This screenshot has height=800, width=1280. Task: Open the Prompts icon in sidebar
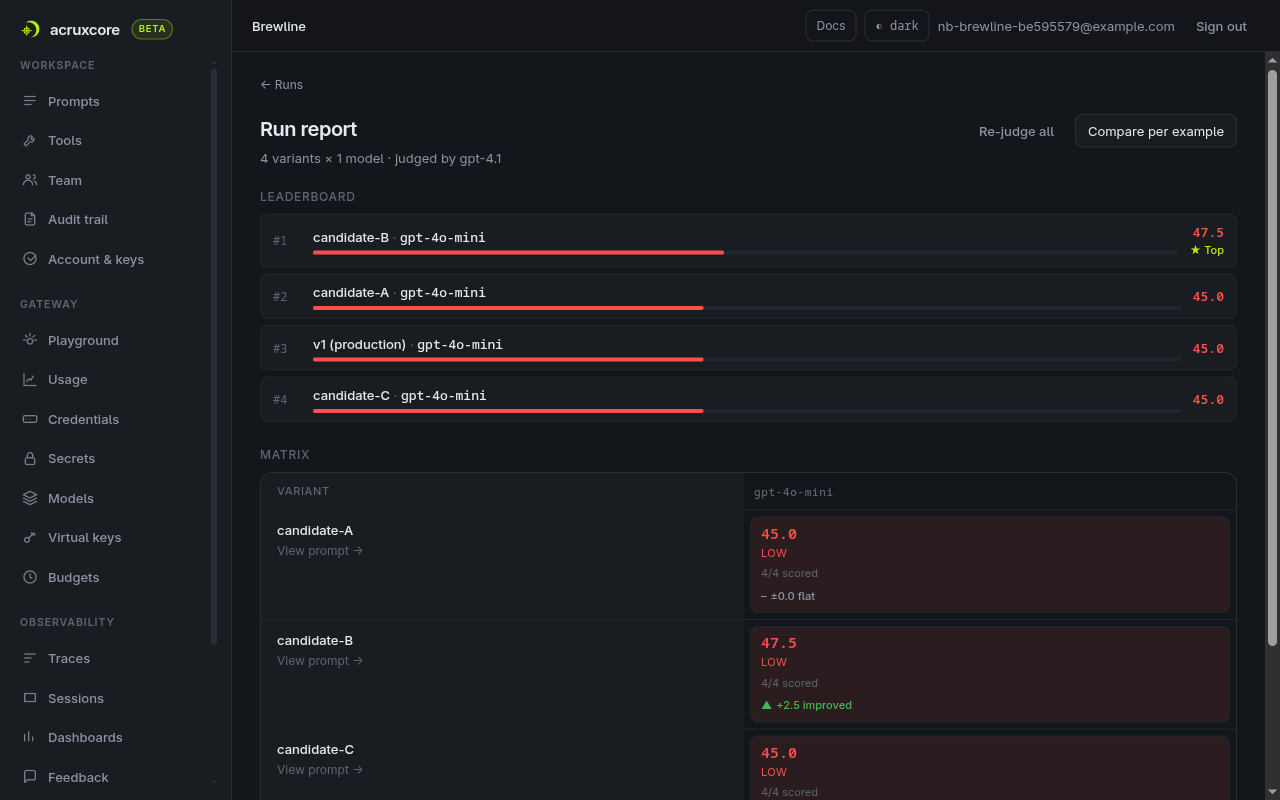click(30, 101)
